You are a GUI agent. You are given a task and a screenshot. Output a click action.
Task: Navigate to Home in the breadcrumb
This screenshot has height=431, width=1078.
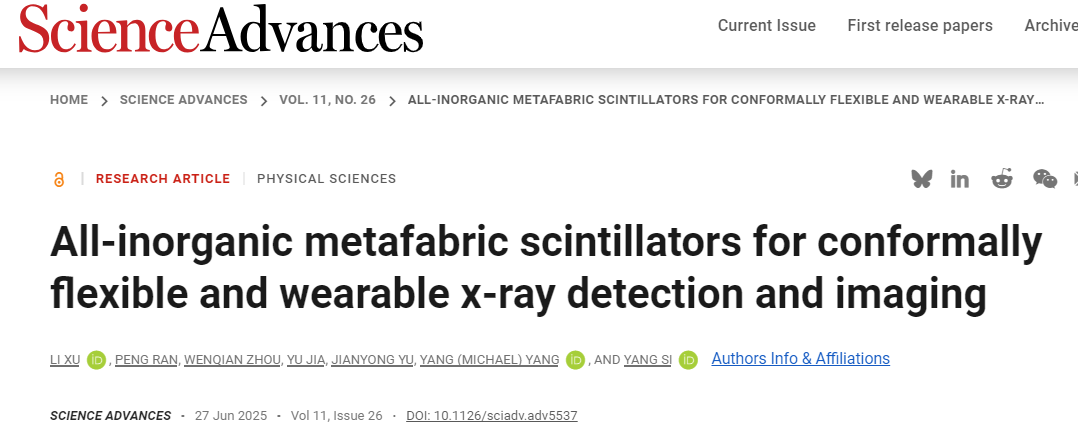point(69,100)
